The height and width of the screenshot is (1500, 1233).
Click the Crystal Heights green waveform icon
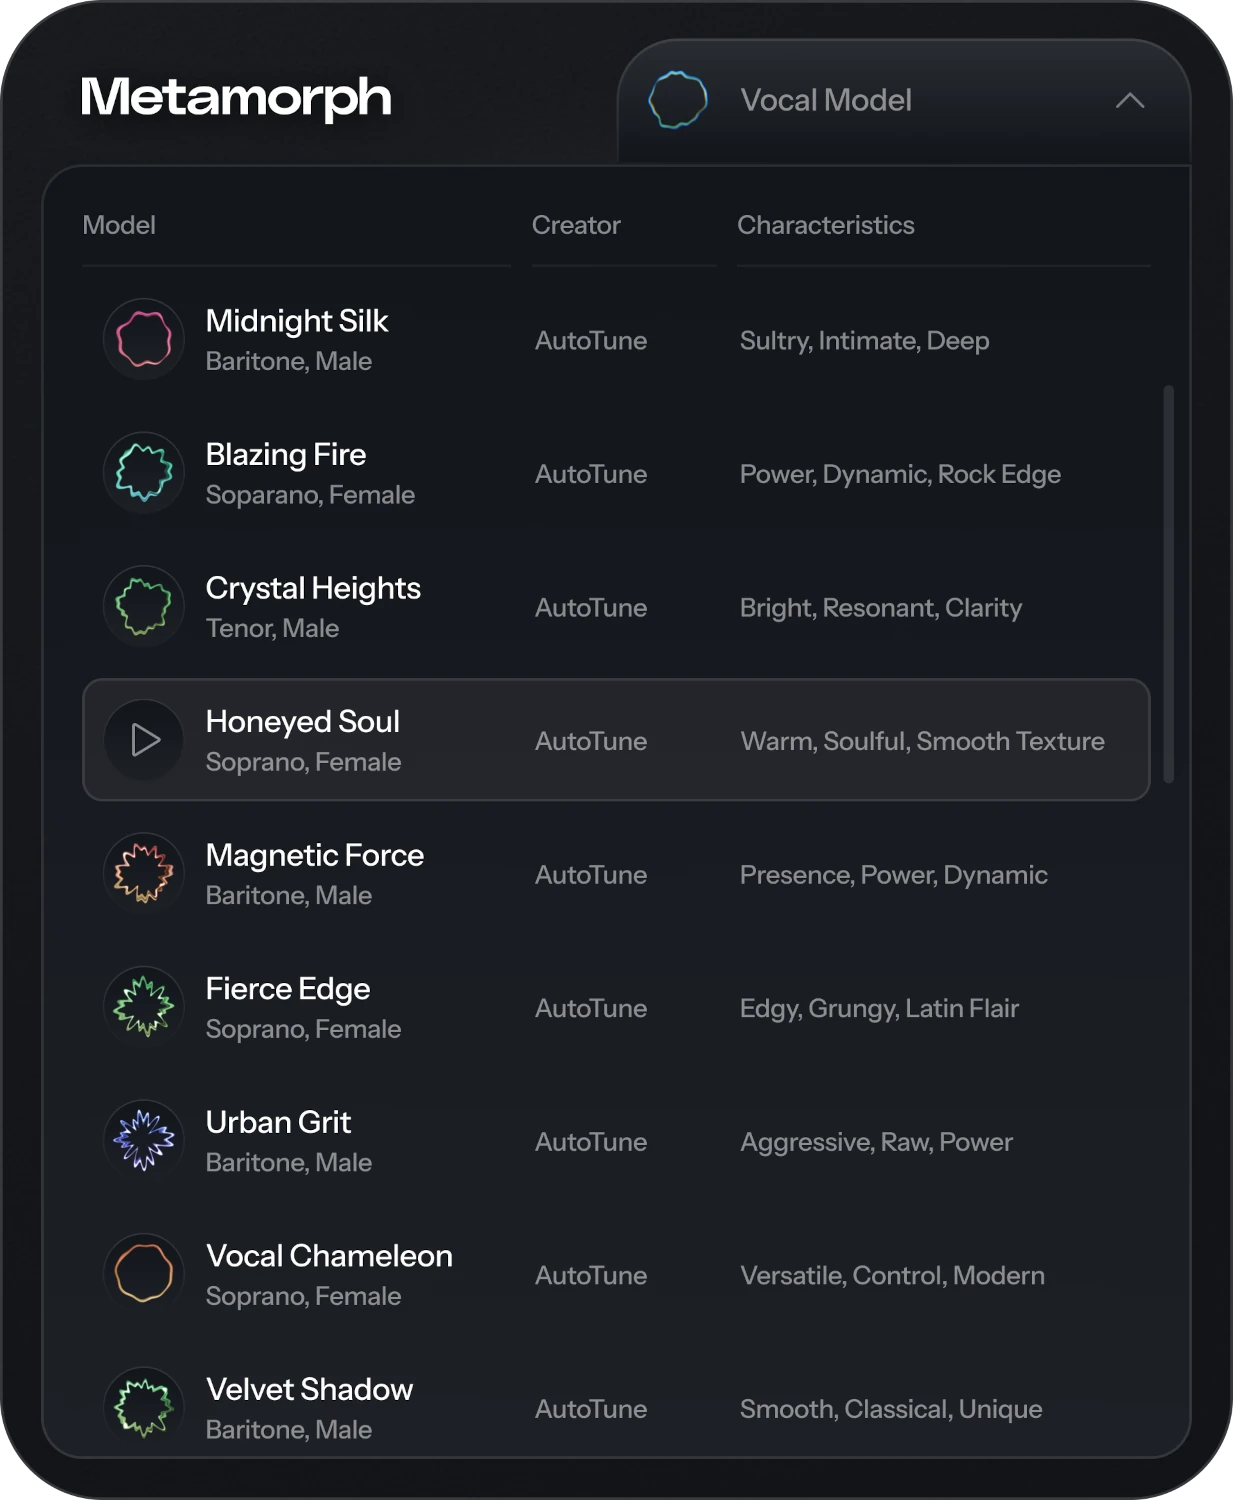point(144,606)
